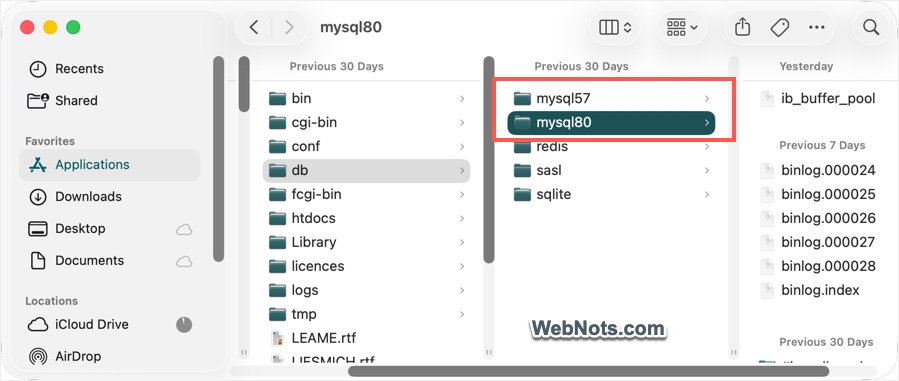The width and height of the screenshot is (899, 381).
Task: Click the iCloud Drive storage pie indicator
Action: (184, 325)
